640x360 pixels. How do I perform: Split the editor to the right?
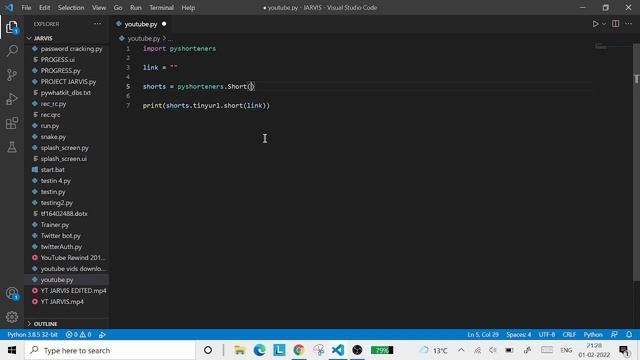click(616, 24)
